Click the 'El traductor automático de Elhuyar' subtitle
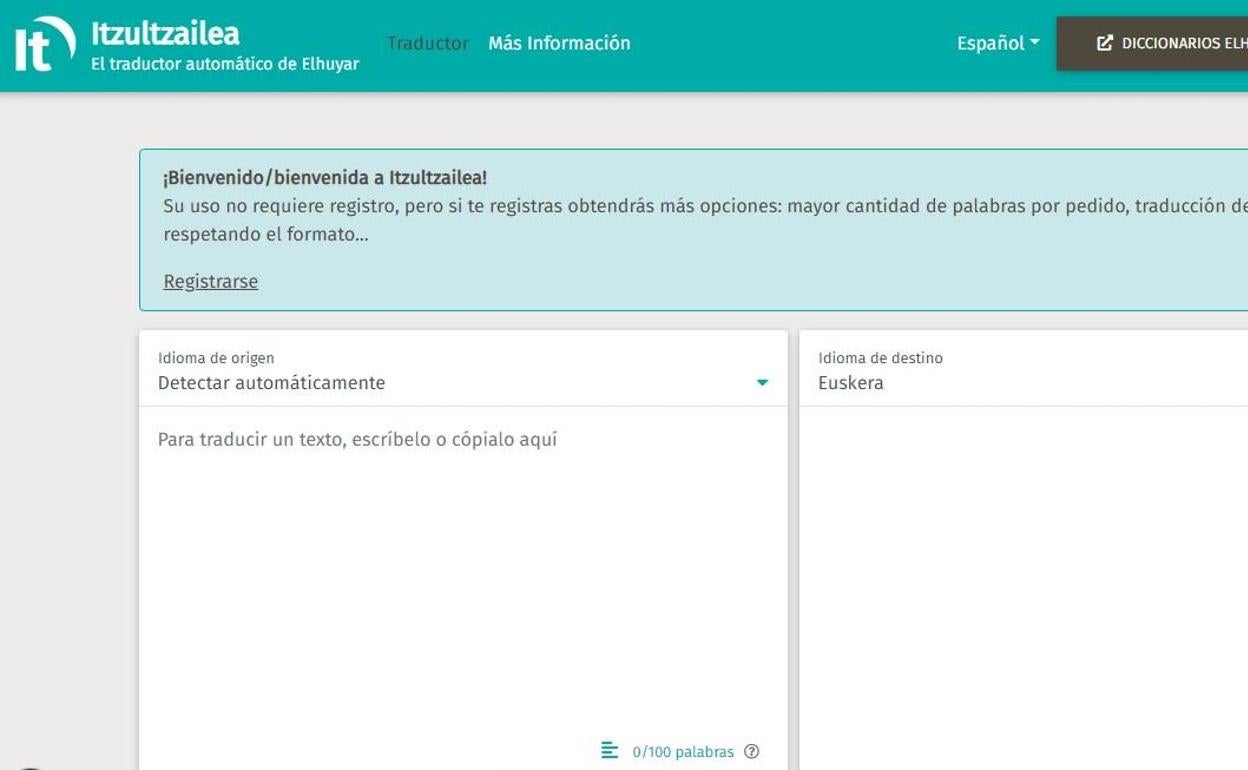 (225, 64)
